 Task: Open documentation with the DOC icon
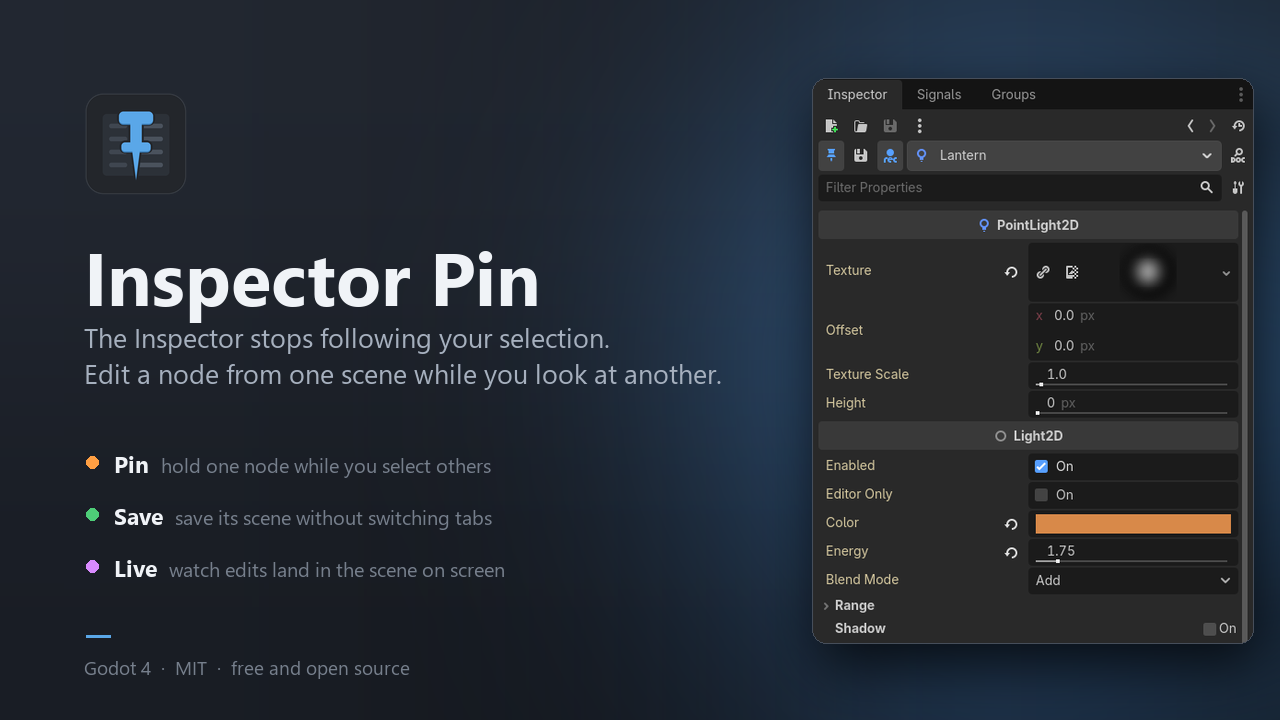pos(1238,156)
